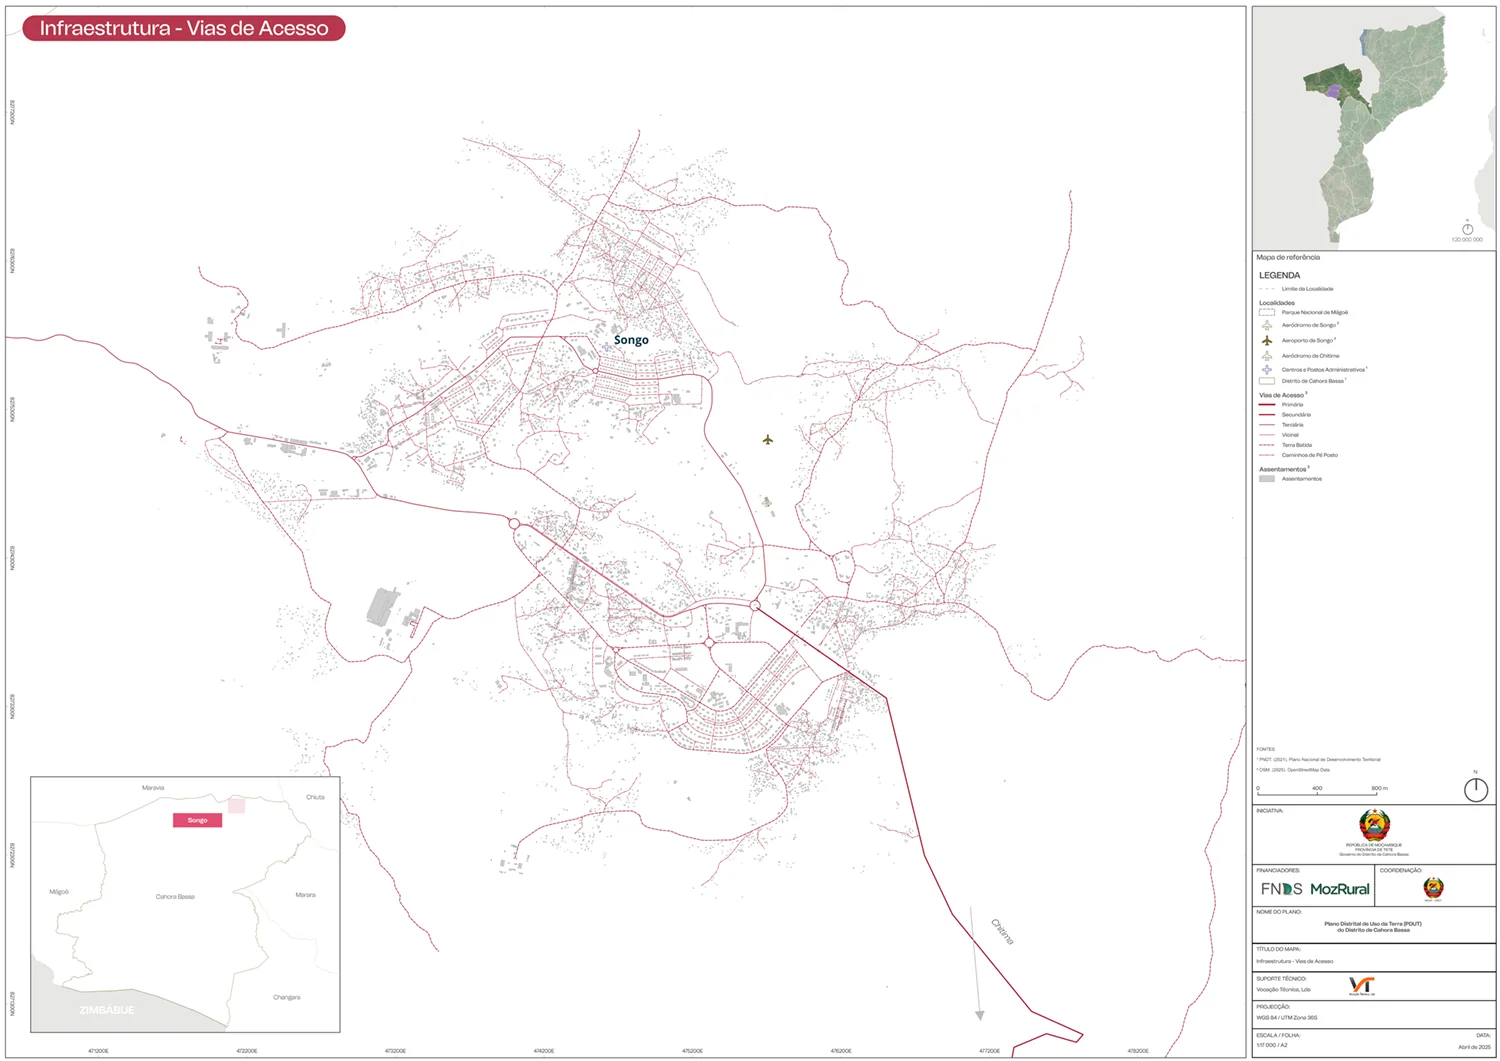Screen dimensions: 1500x1061
Task: Click Marara in the inset map
Action: [305, 895]
